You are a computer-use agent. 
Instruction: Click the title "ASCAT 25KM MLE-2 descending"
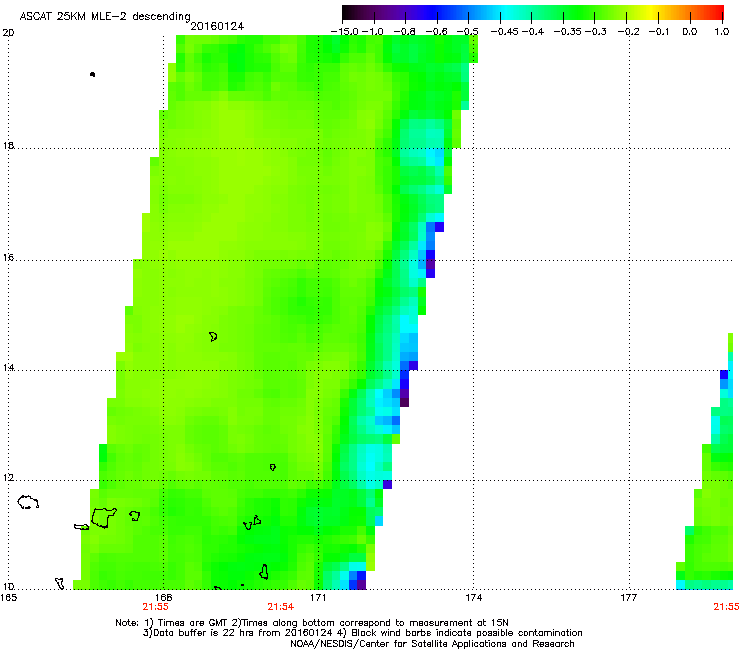click(x=105, y=16)
